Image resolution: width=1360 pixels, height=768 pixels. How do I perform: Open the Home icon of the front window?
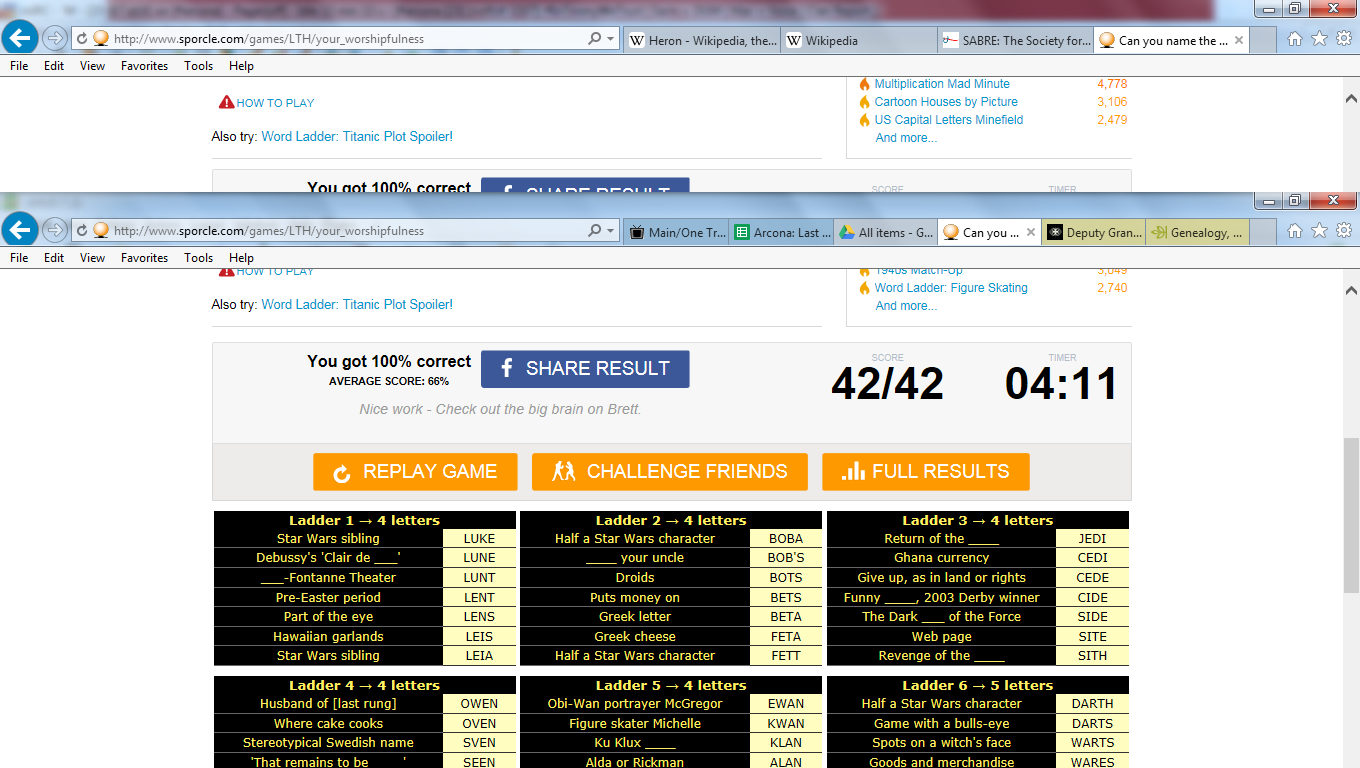coord(1294,231)
